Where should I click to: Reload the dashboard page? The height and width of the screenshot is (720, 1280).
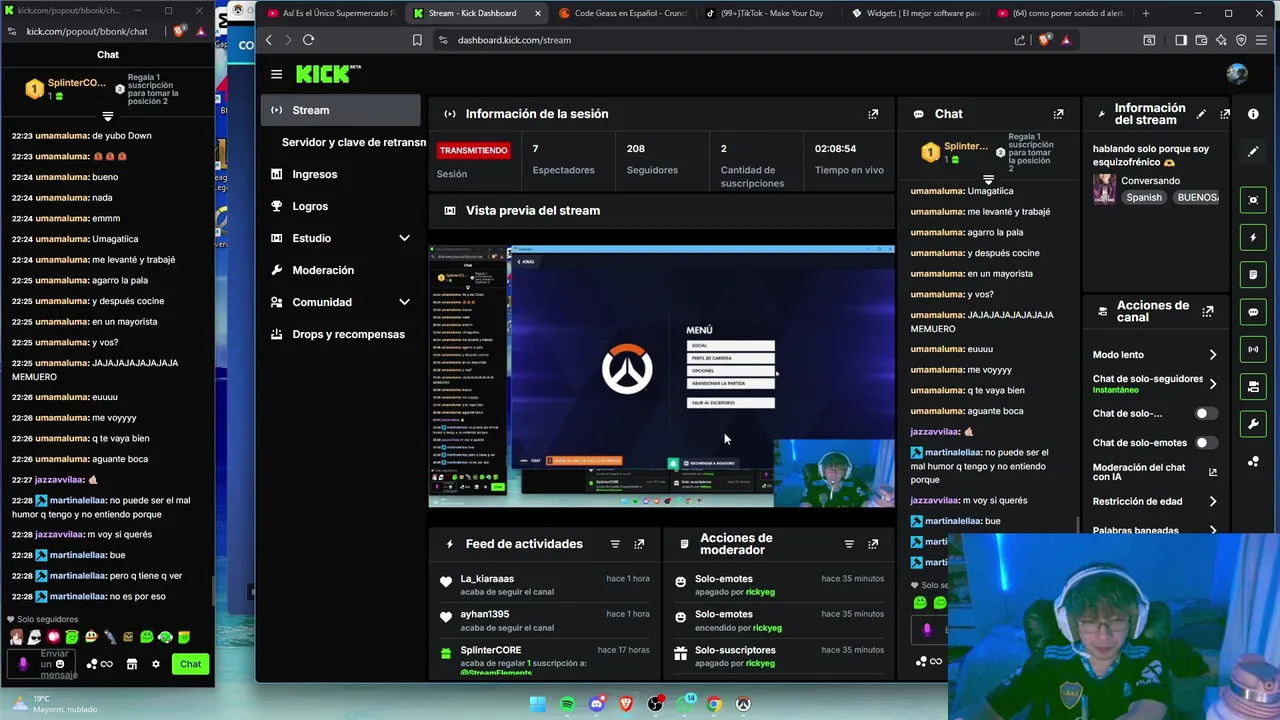point(308,40)
